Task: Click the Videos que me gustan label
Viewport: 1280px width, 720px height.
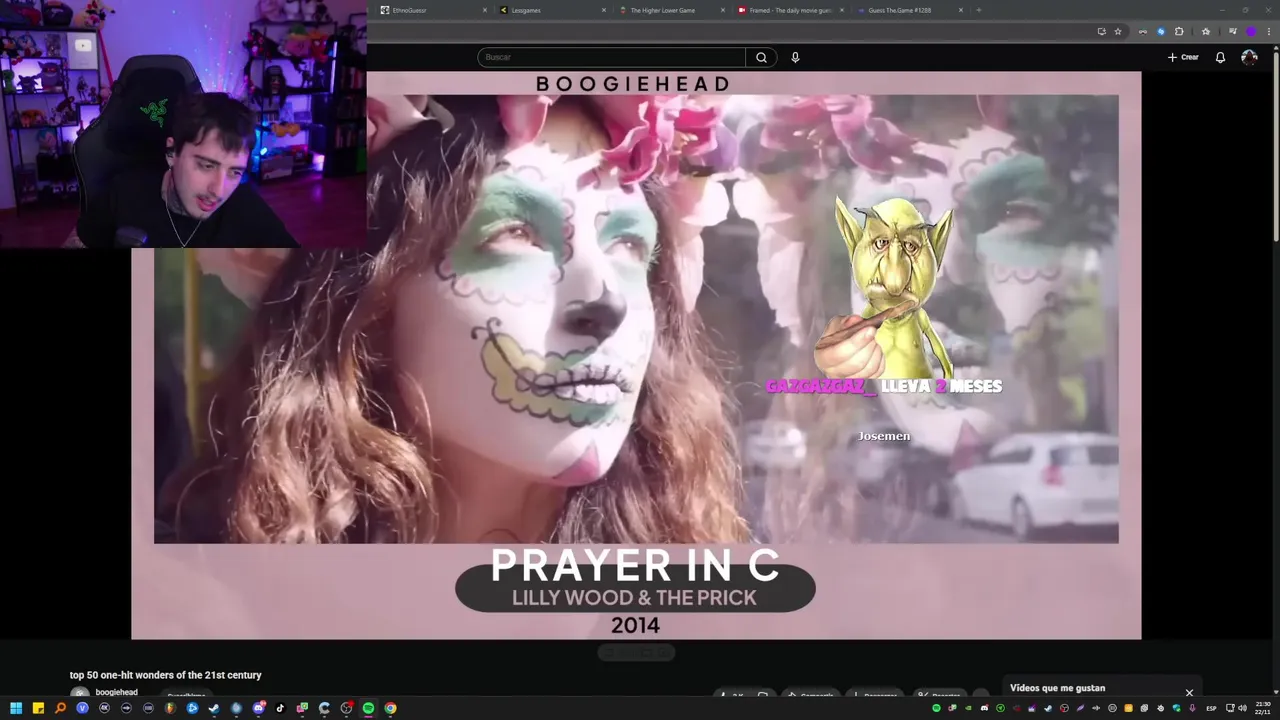Action: coord(1057,688)
